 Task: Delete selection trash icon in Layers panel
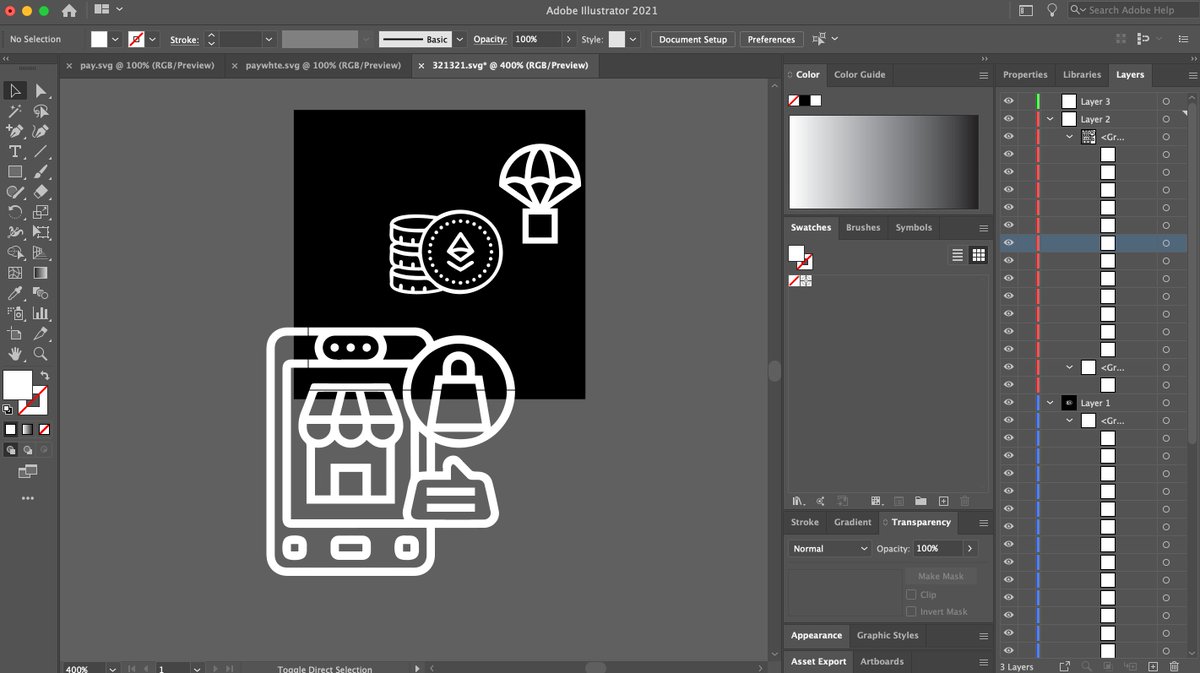pyautogui.click(x=1173, y=666)
